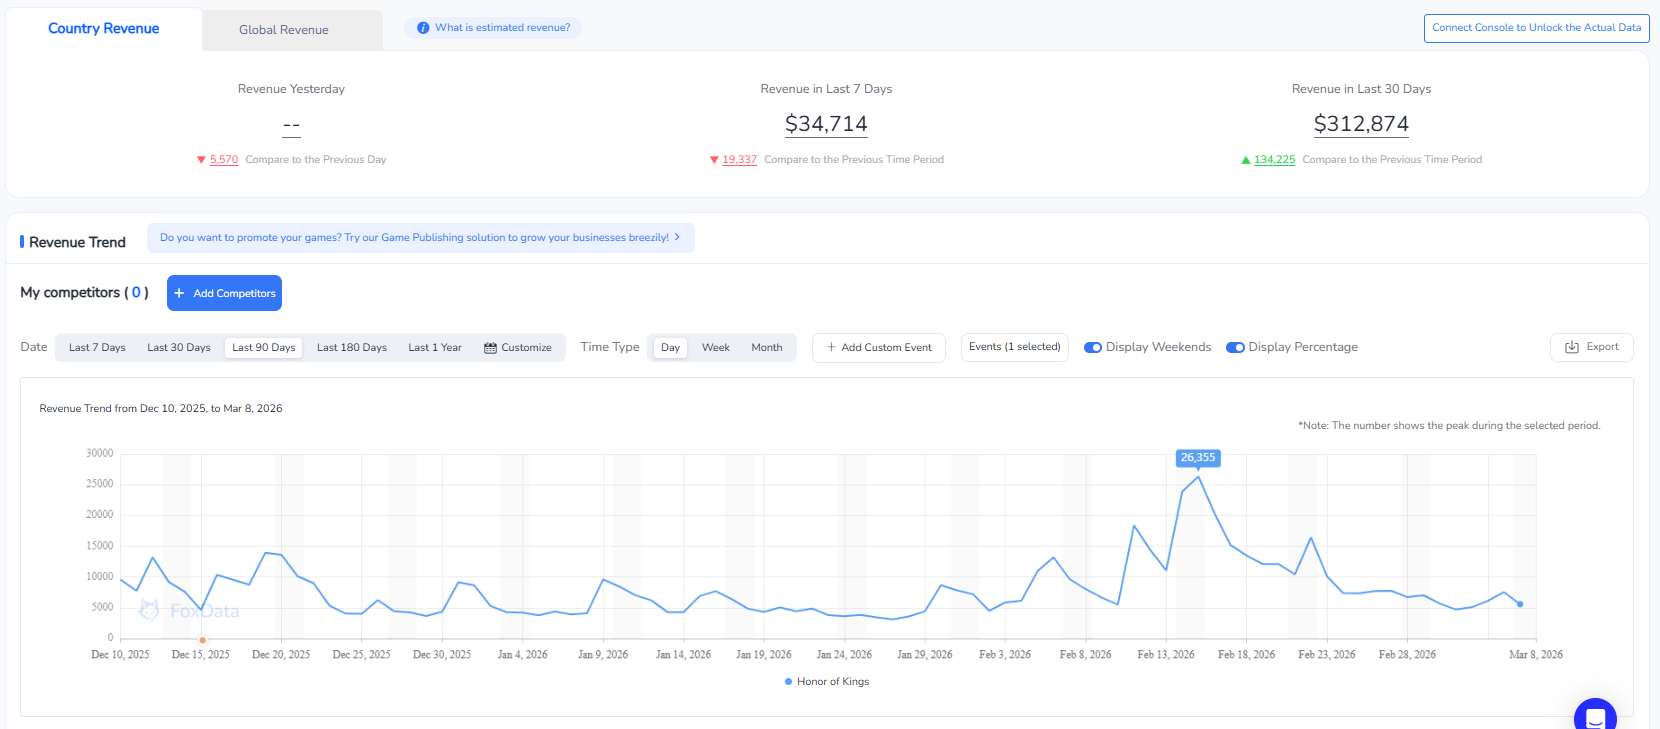Open the chat support bubble
1660x729 pixels.
pyautogui.click(x=1595, y=716)
